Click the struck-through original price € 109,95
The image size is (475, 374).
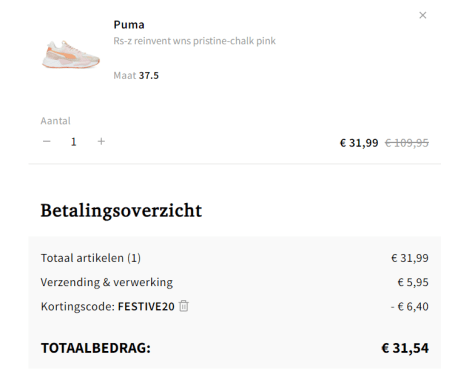(407, 143)
